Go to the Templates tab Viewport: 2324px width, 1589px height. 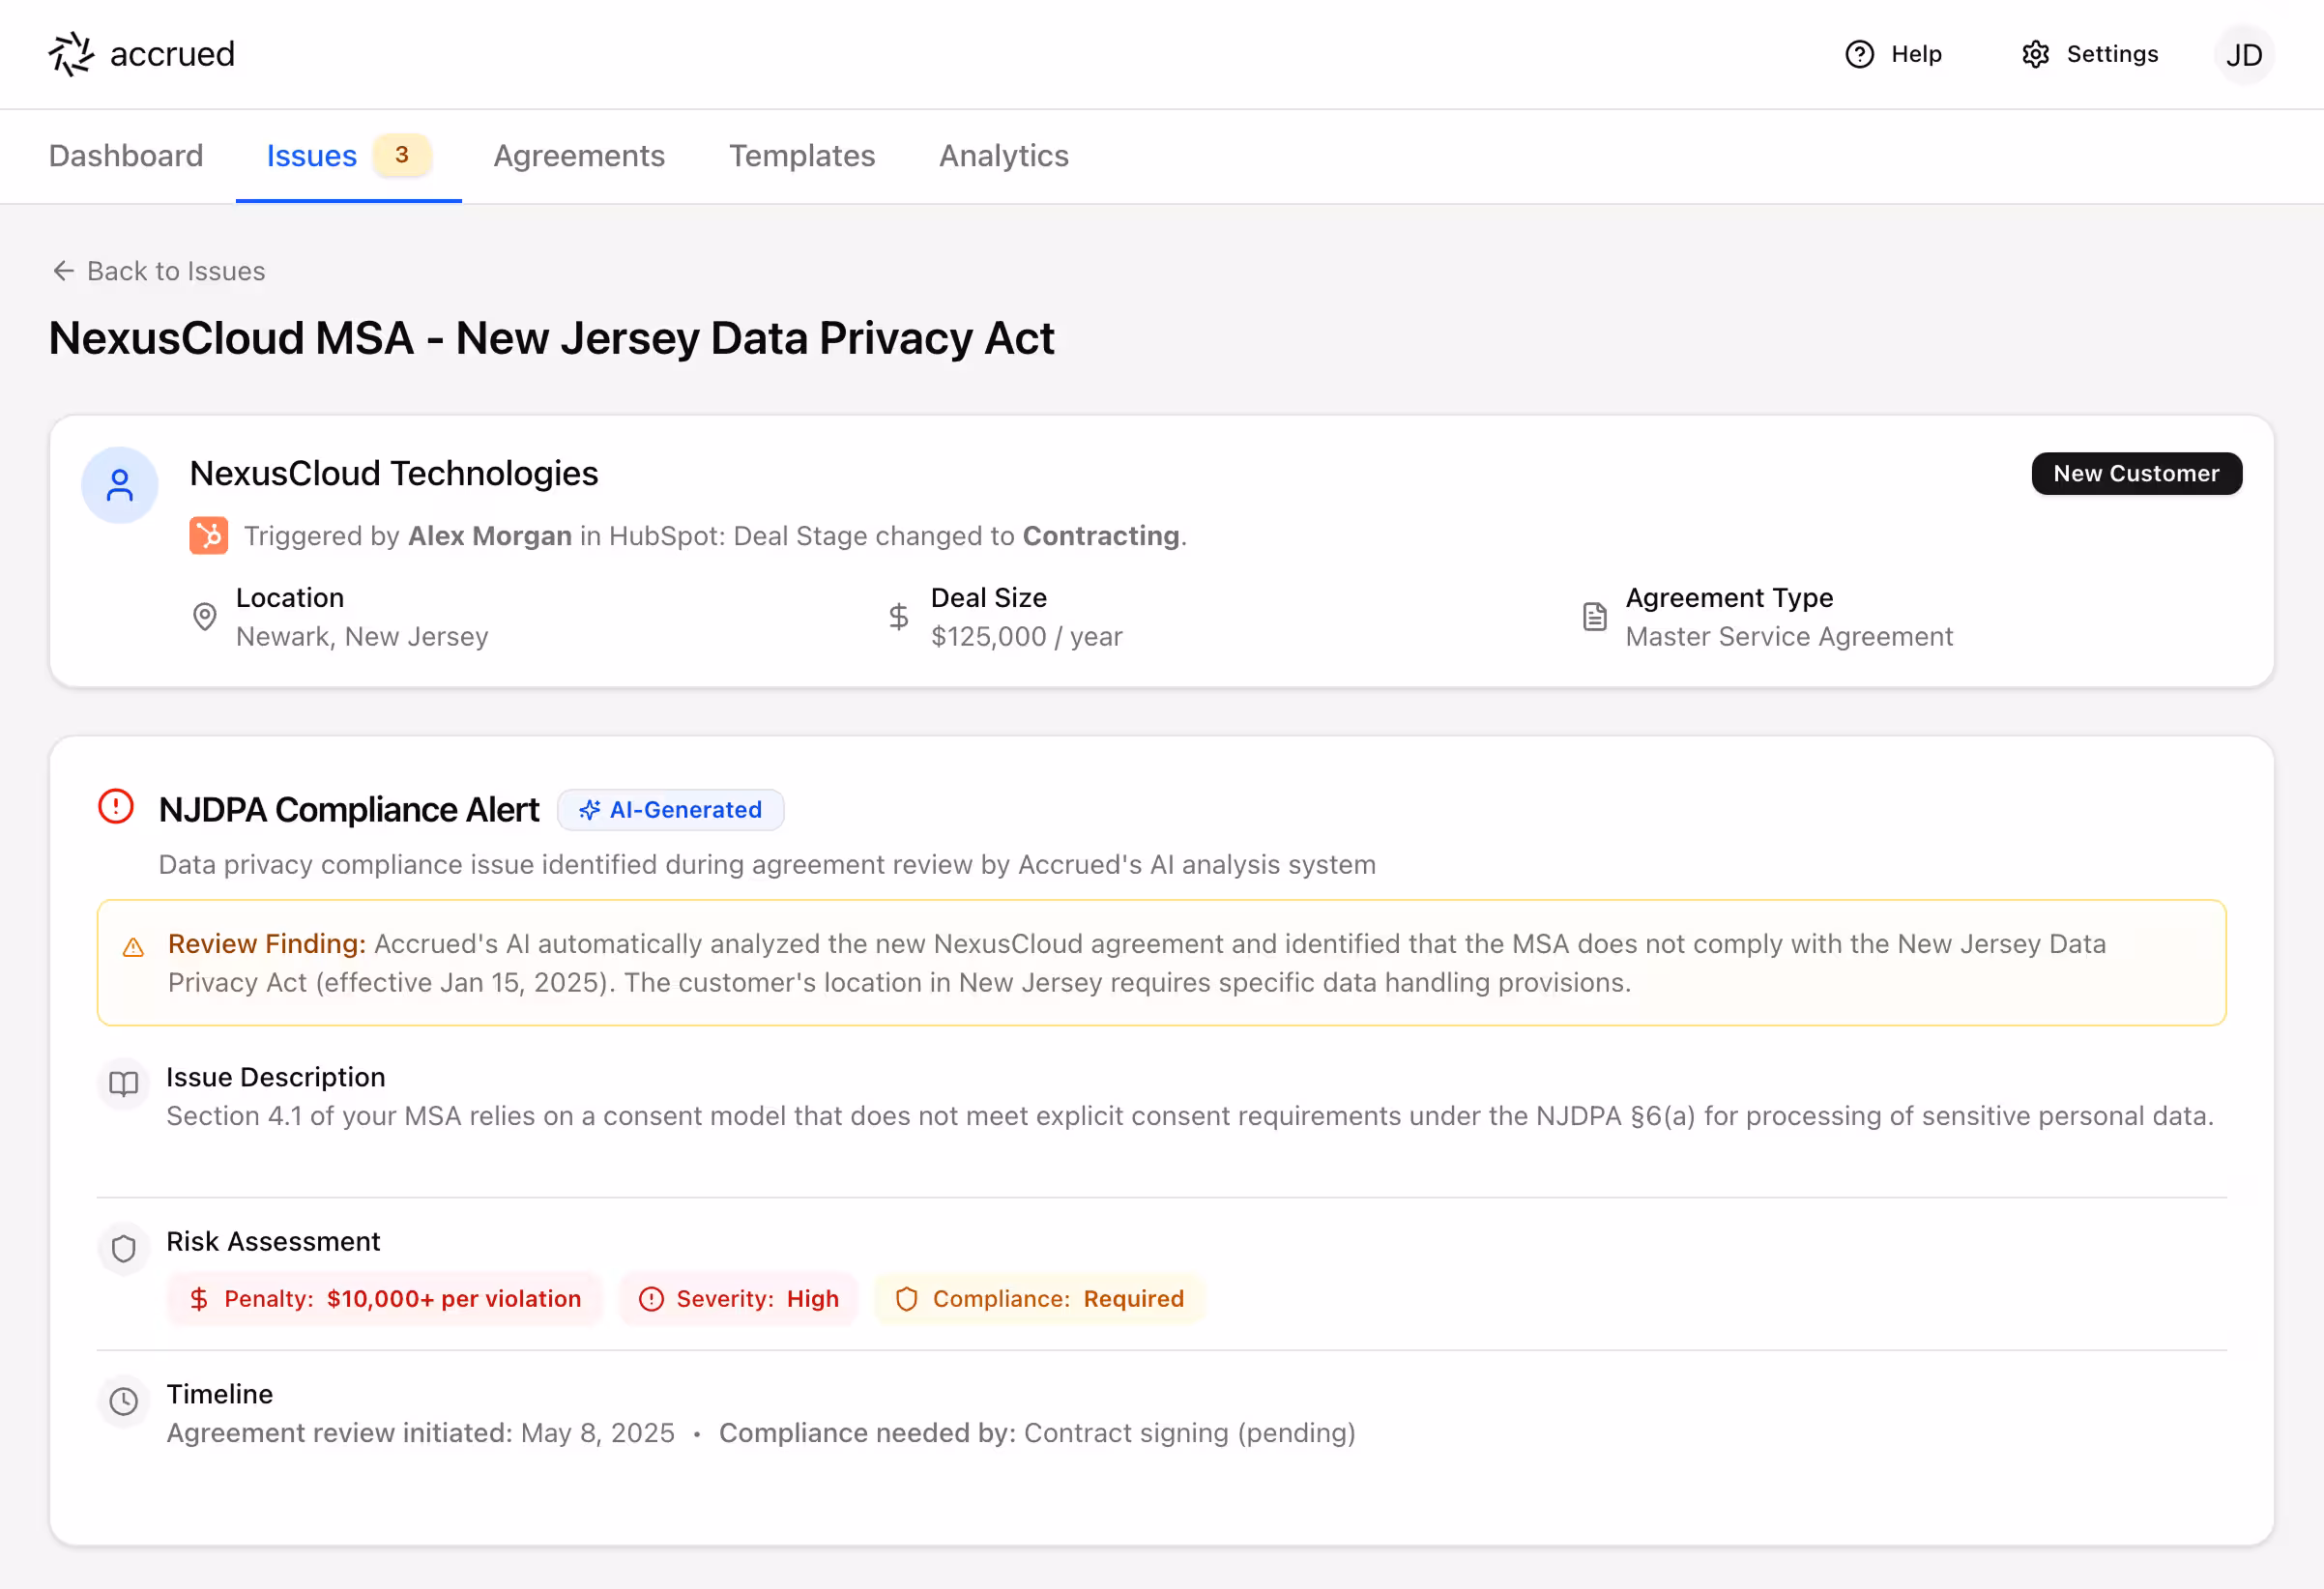[802, 156]
